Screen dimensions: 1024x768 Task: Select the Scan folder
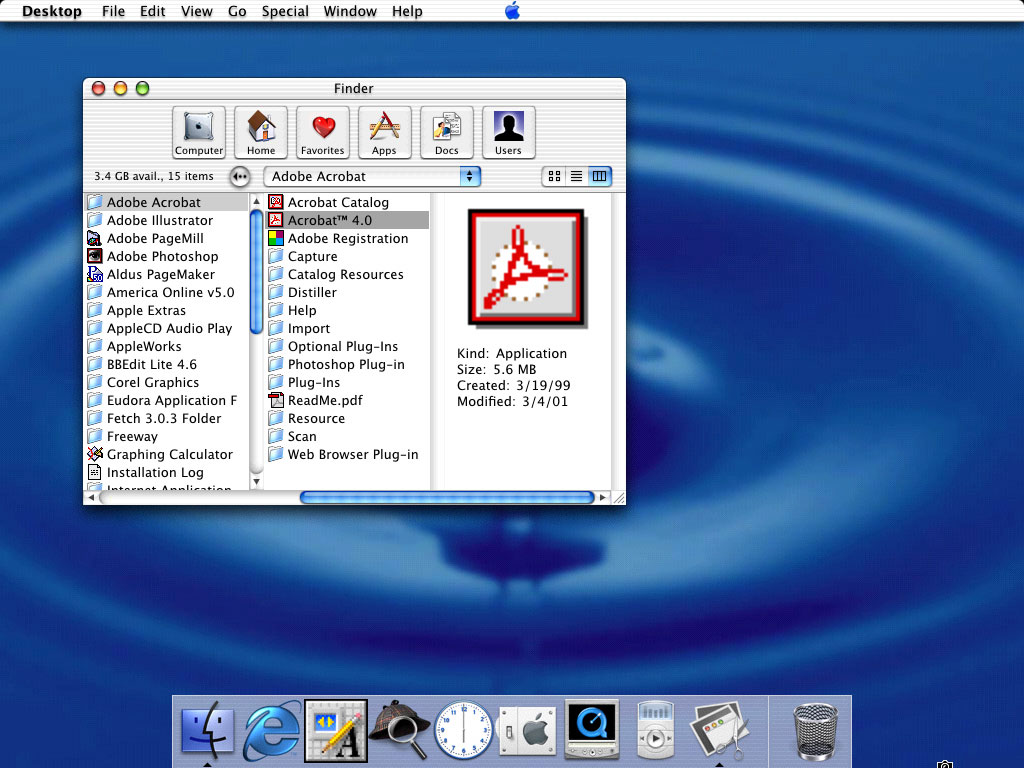click(347, 436)
